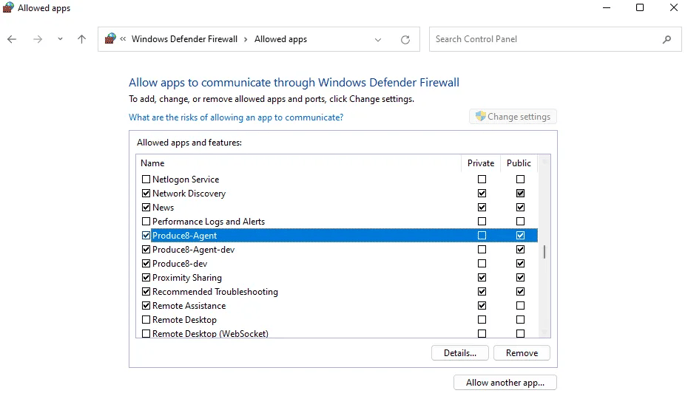Screen dimensions: 688x396
Task: Minimize the Allowed apps window
Action: click(x=606, y=8)
